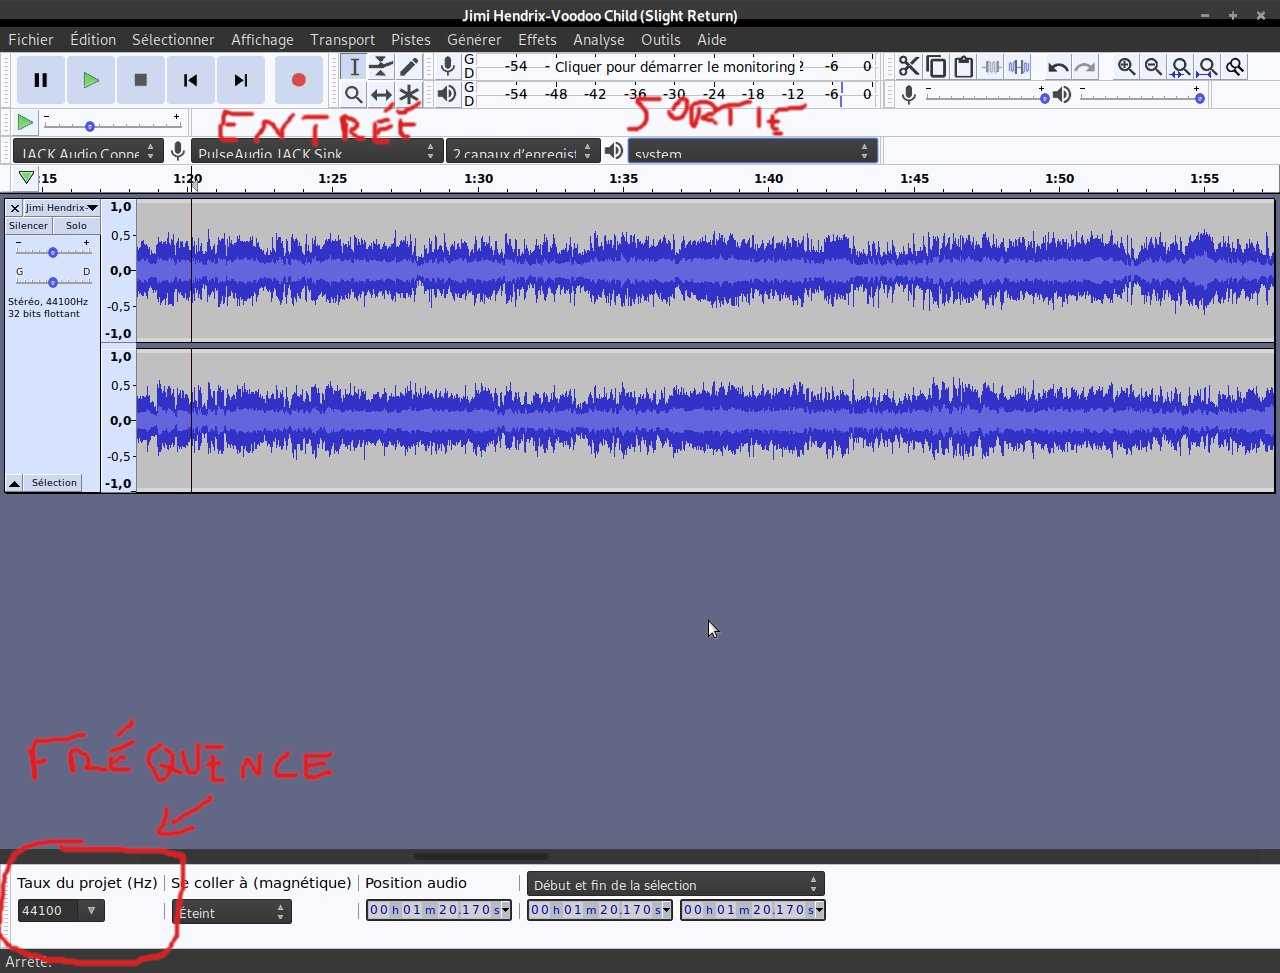Open the Pistes menu

coord(411,40)
